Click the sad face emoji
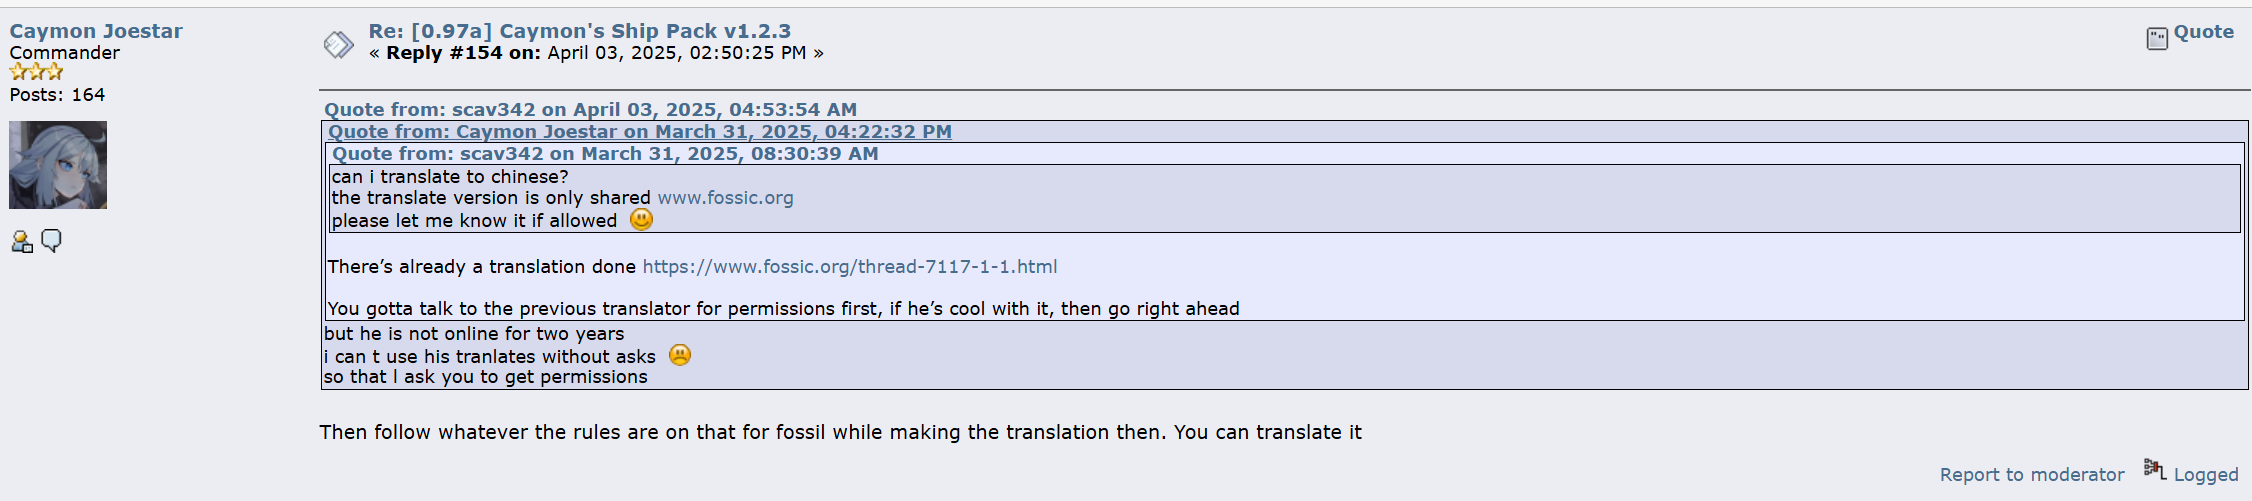The height and width of the screenshot is (501, 2252). click(x=679, y=355)
